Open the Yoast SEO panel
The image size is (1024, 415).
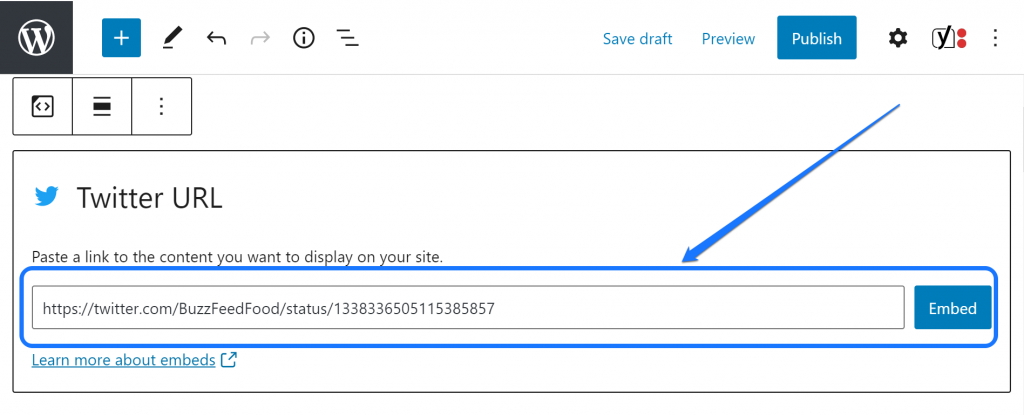(x=947, y=38)
